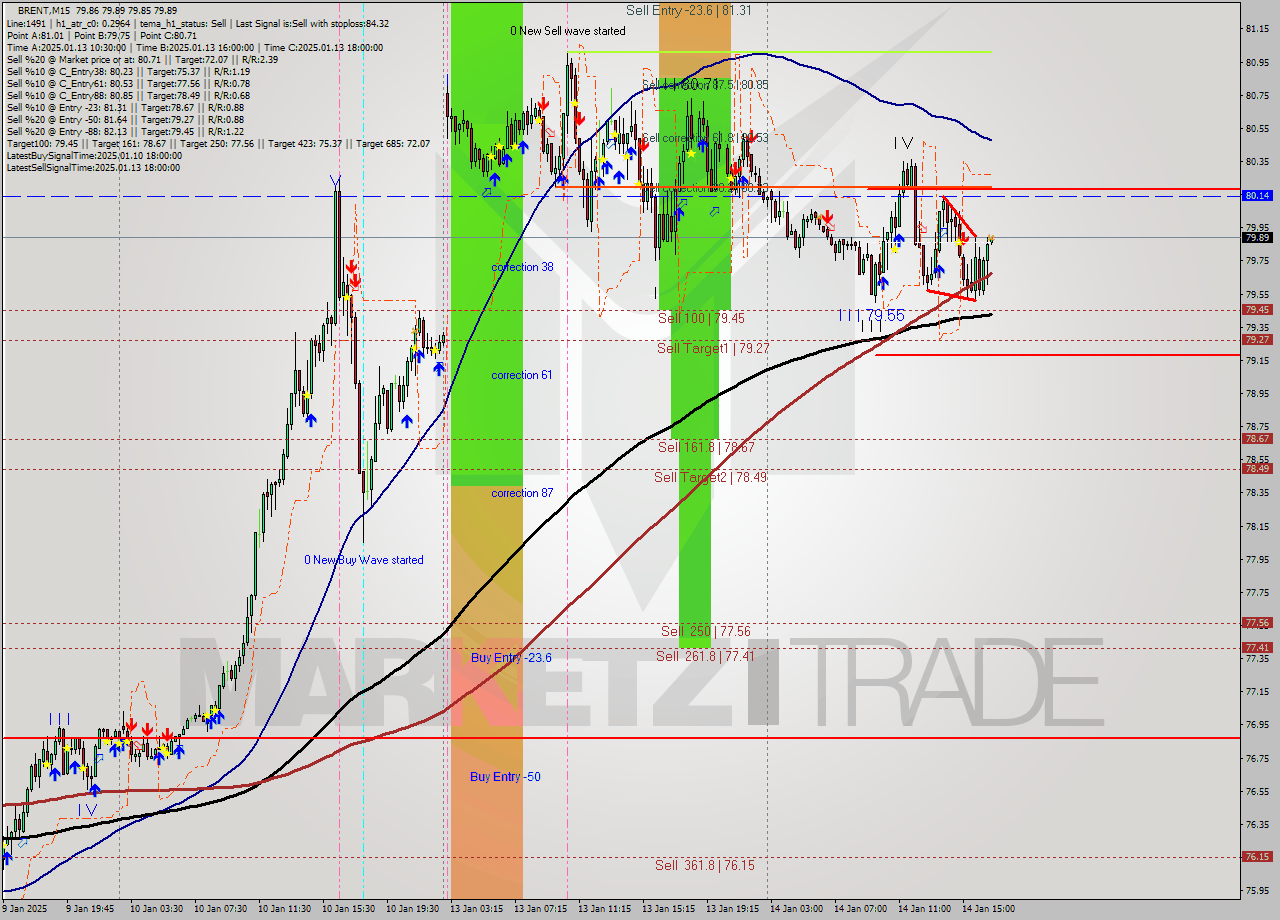
Task: Select the 'correction 87' chart label
Action: point(522,493)
